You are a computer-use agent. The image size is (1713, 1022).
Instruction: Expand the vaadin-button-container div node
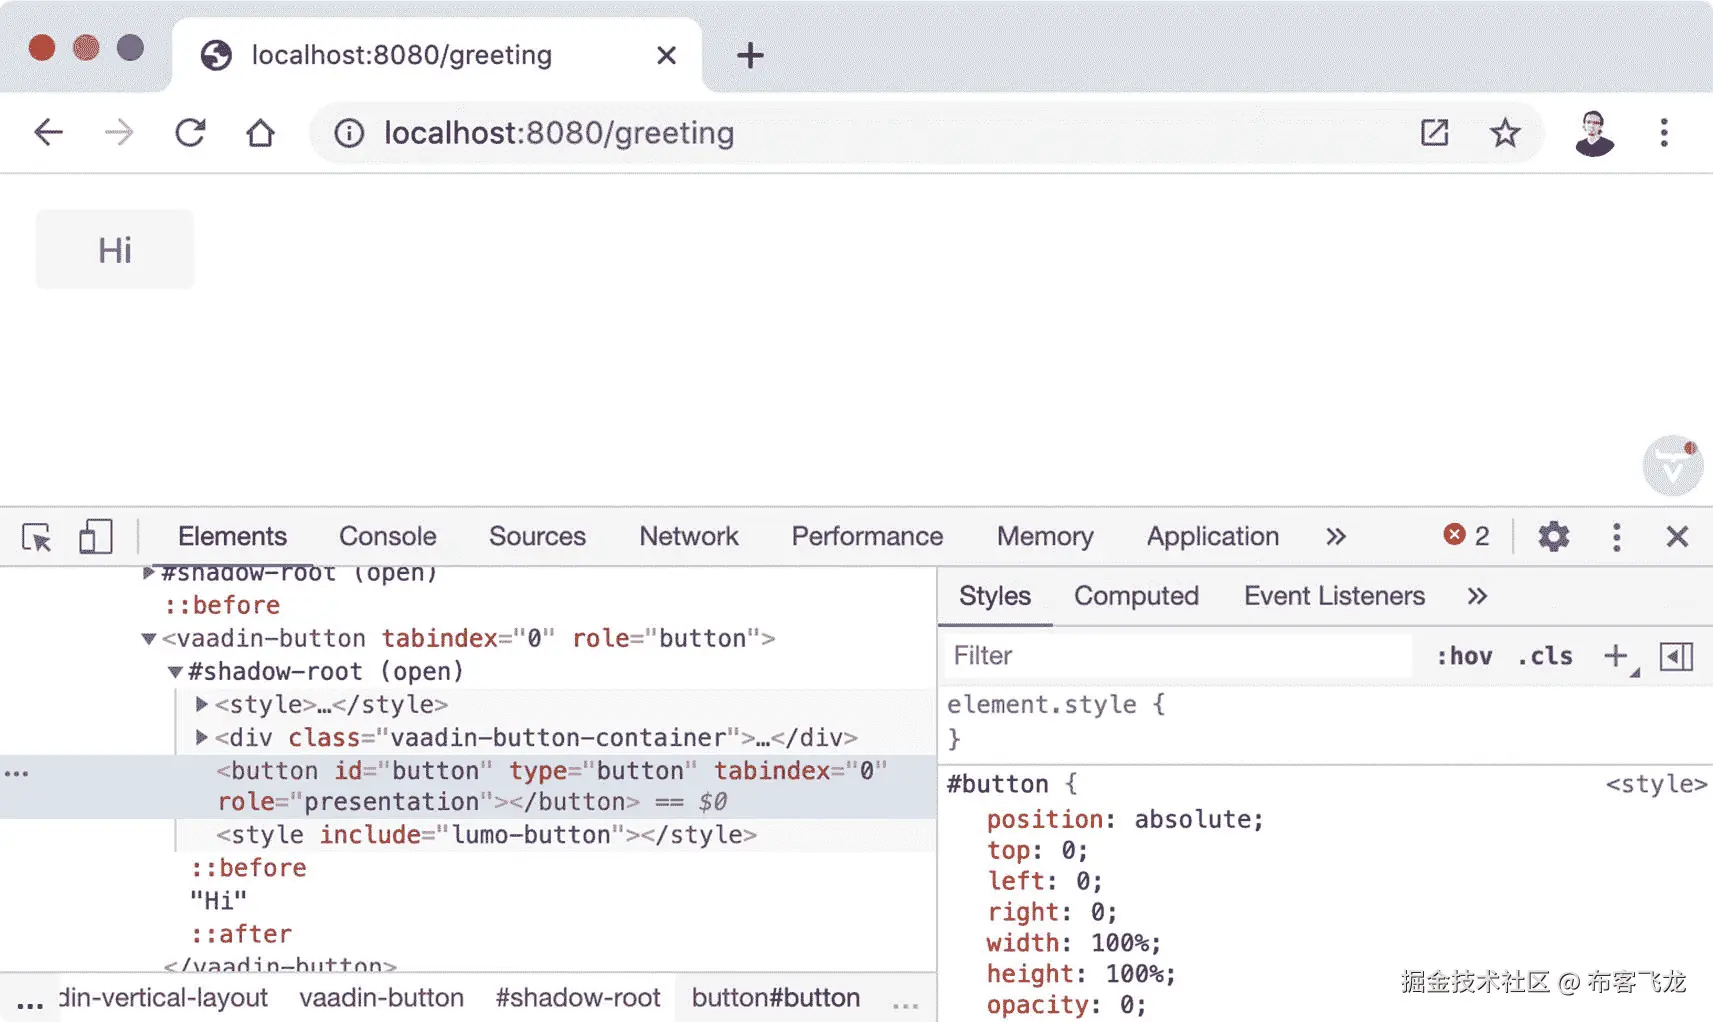tap(202, 738)
